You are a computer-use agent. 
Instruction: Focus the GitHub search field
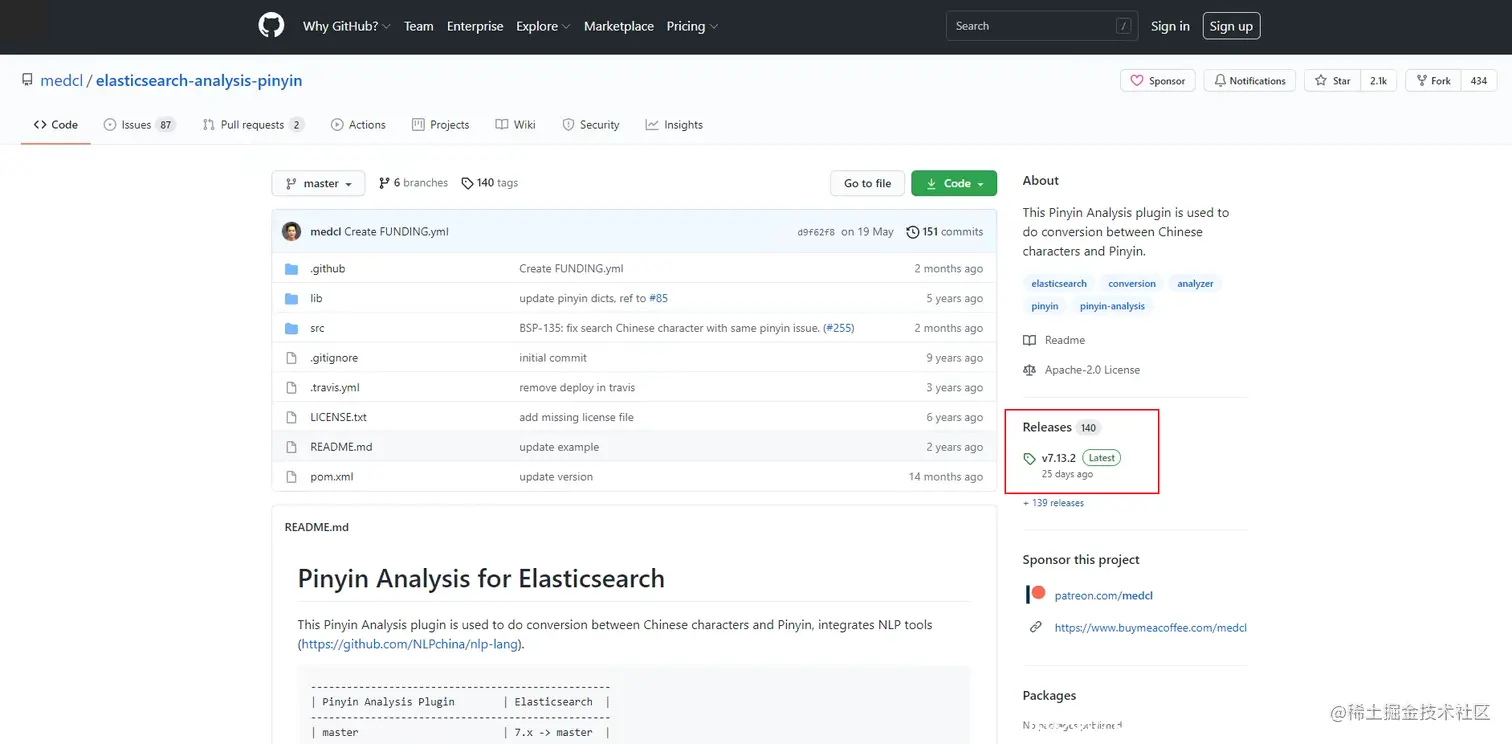coord(1042,26)
